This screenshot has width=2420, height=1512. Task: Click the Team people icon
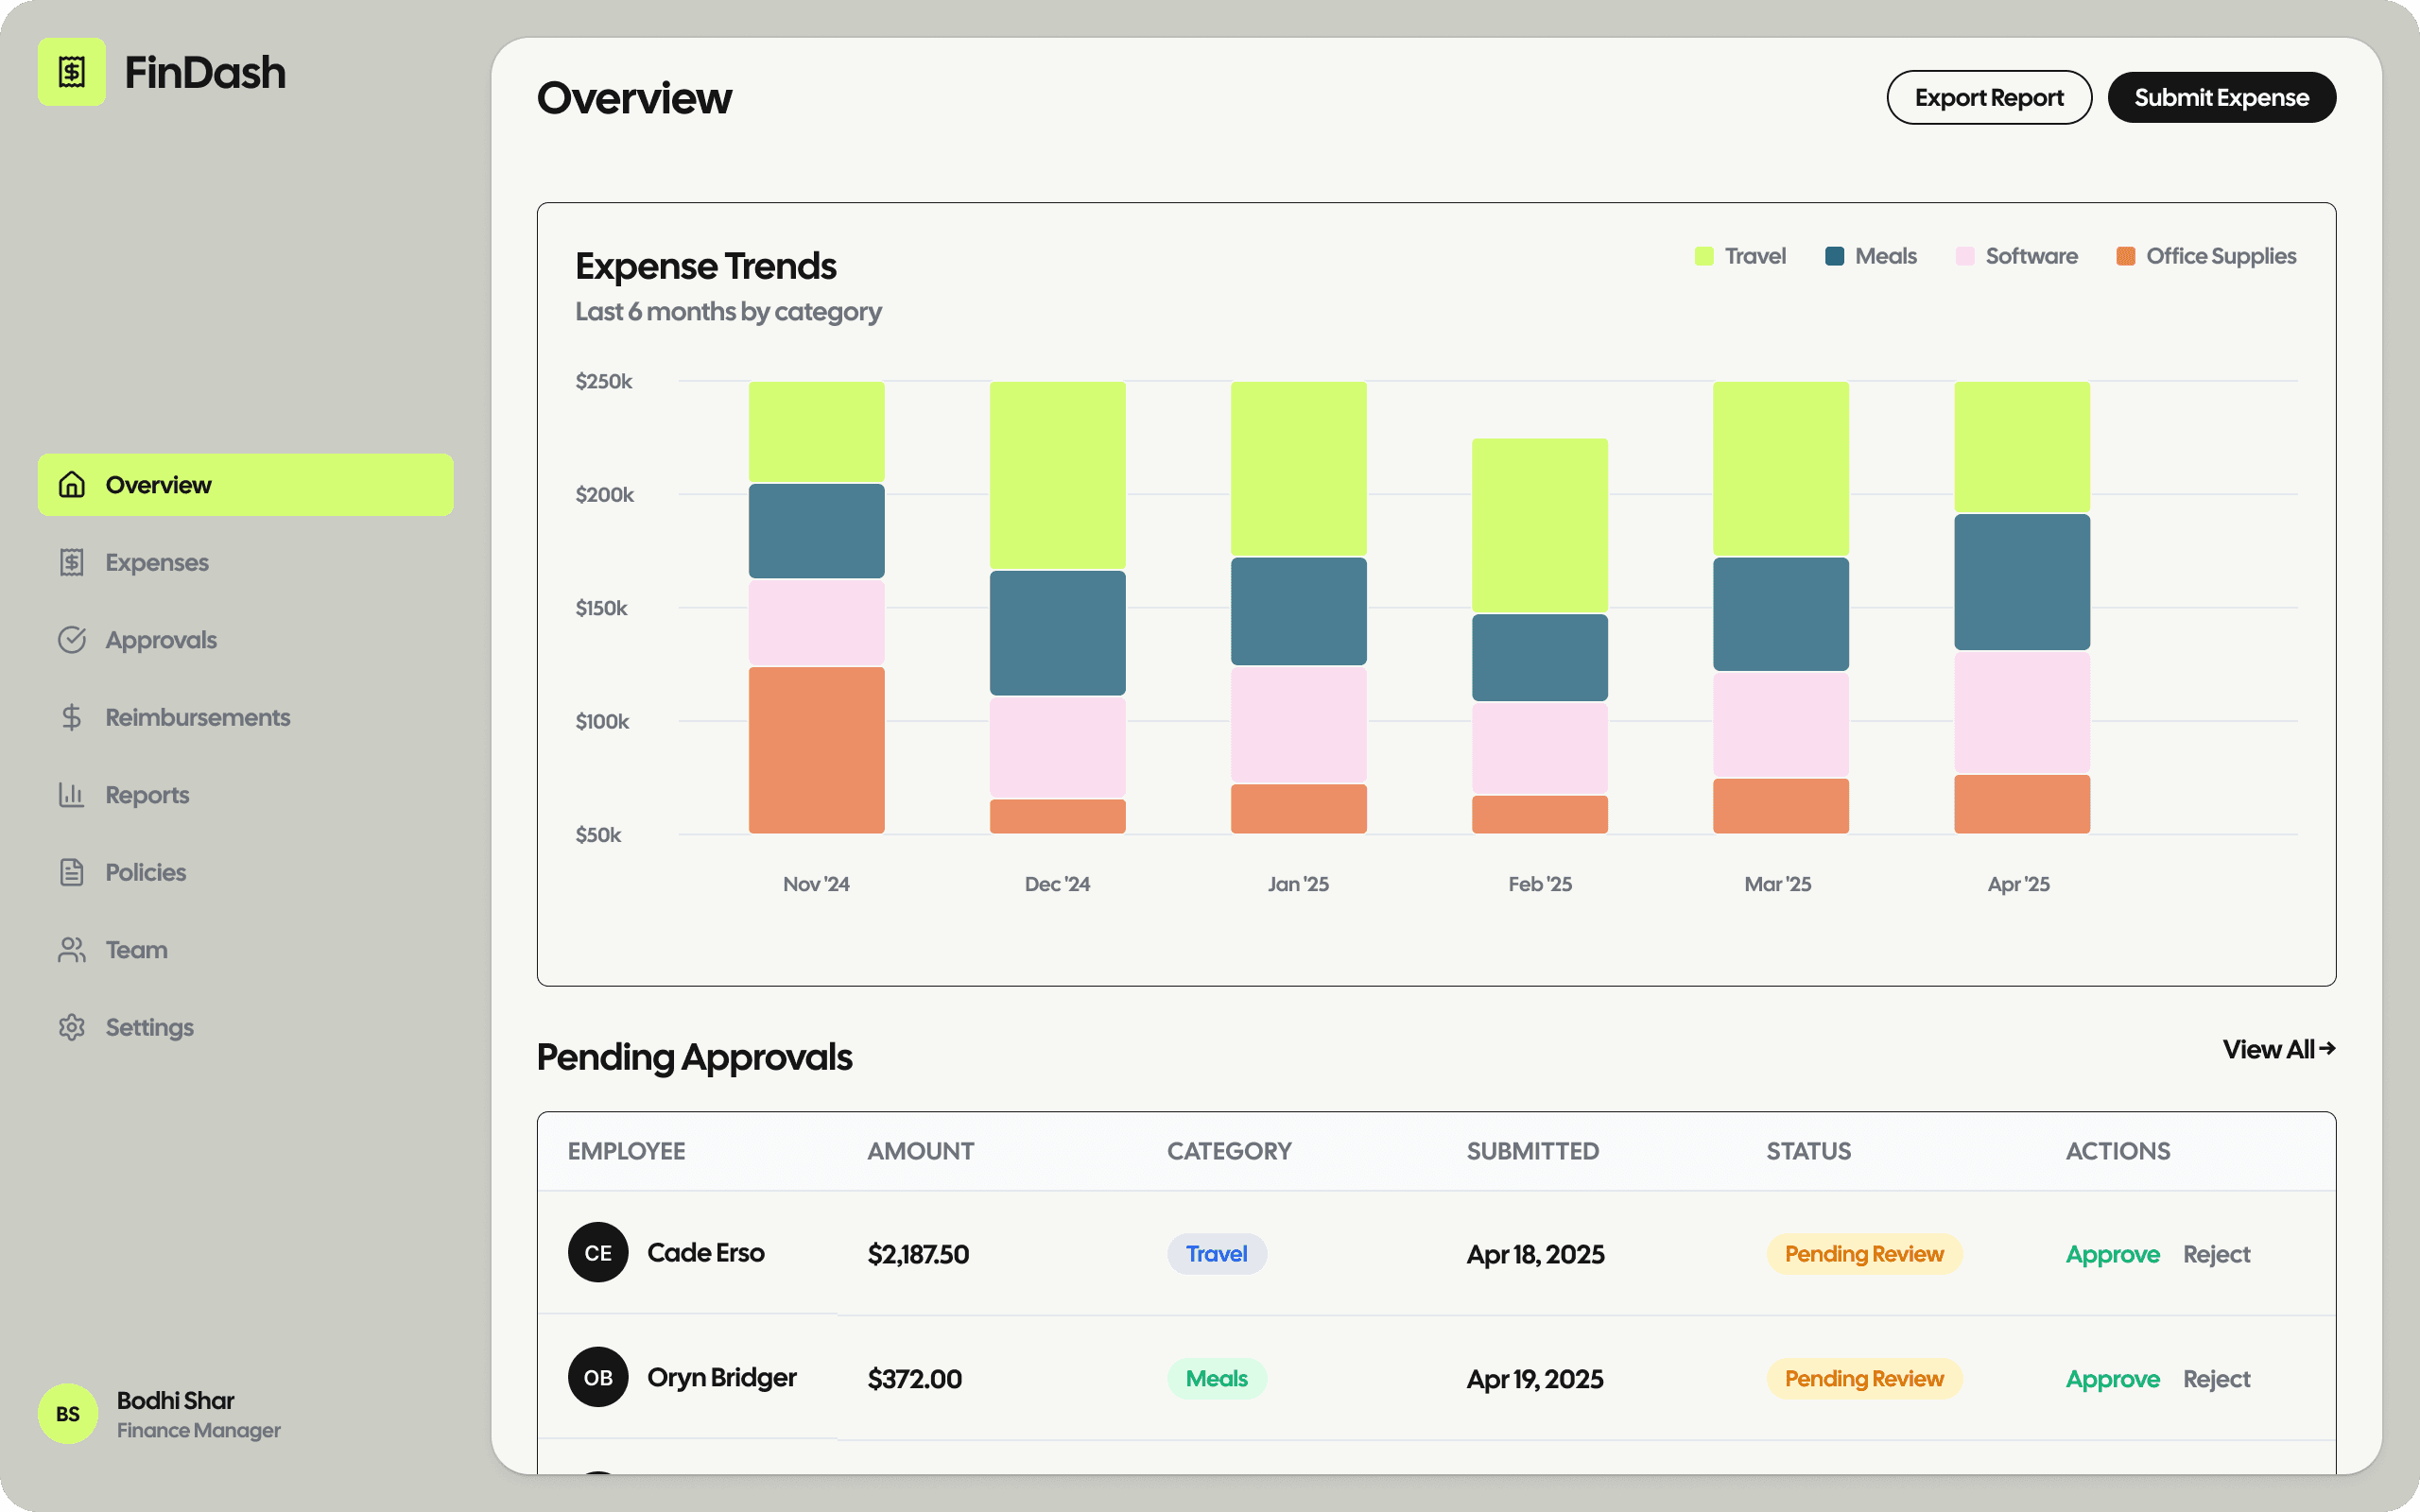[x=71, y=950]
